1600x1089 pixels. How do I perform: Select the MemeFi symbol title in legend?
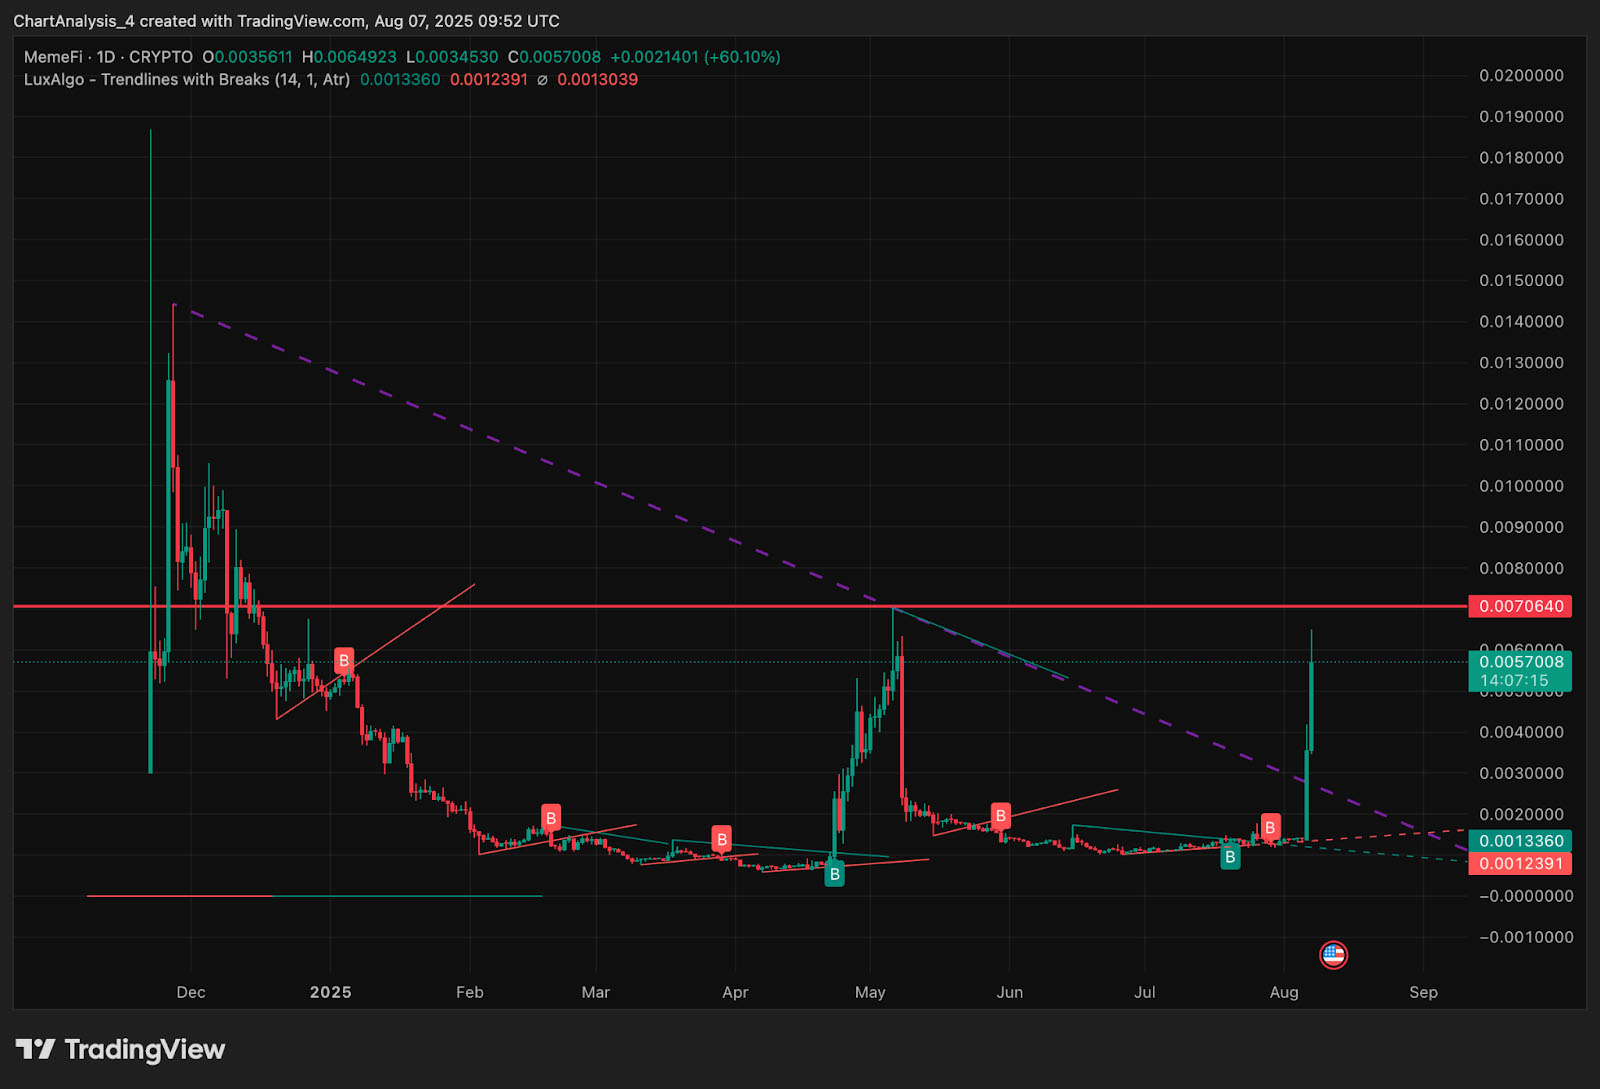point(108,57)
